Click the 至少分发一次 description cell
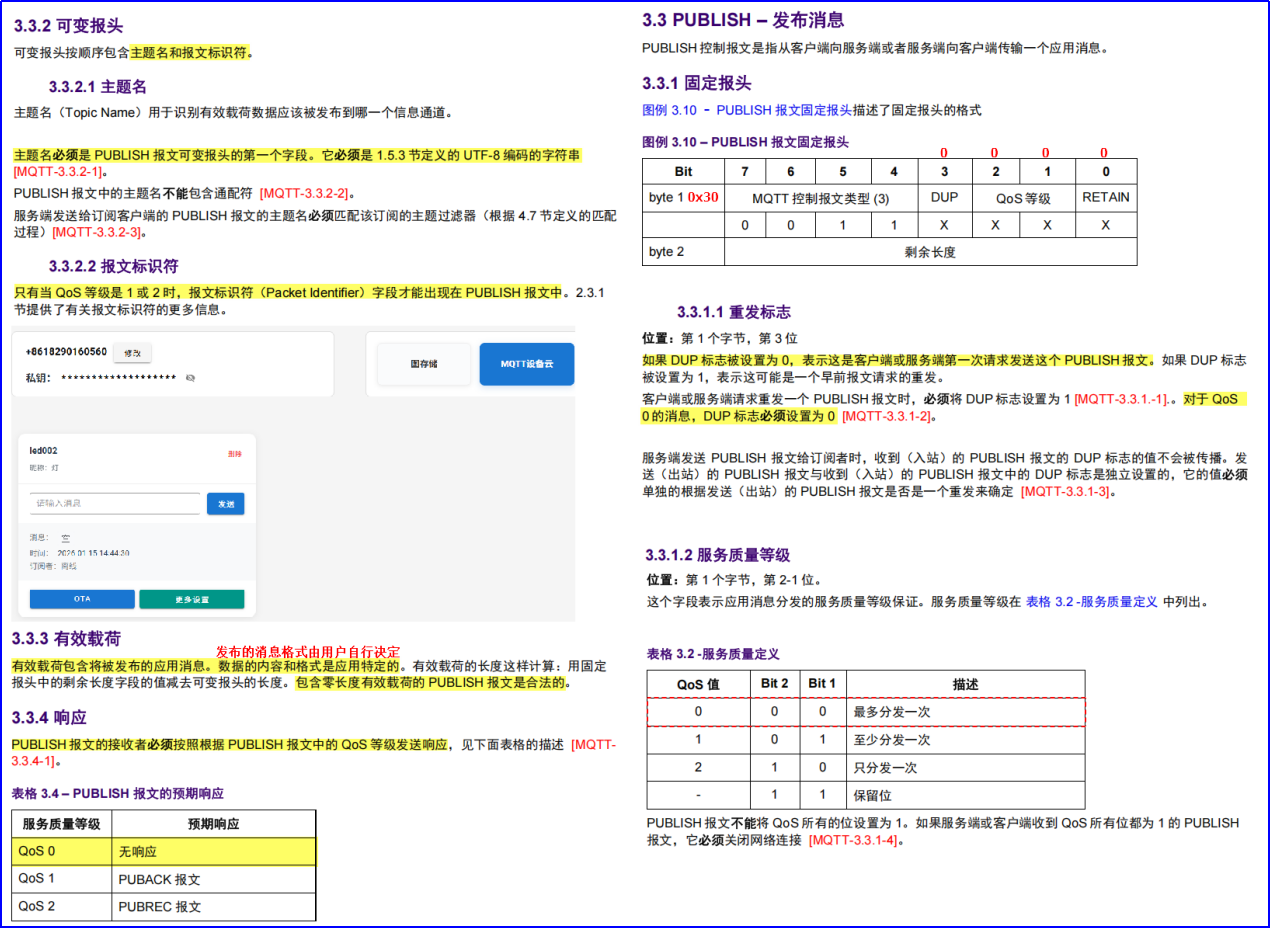 [965, 740]
